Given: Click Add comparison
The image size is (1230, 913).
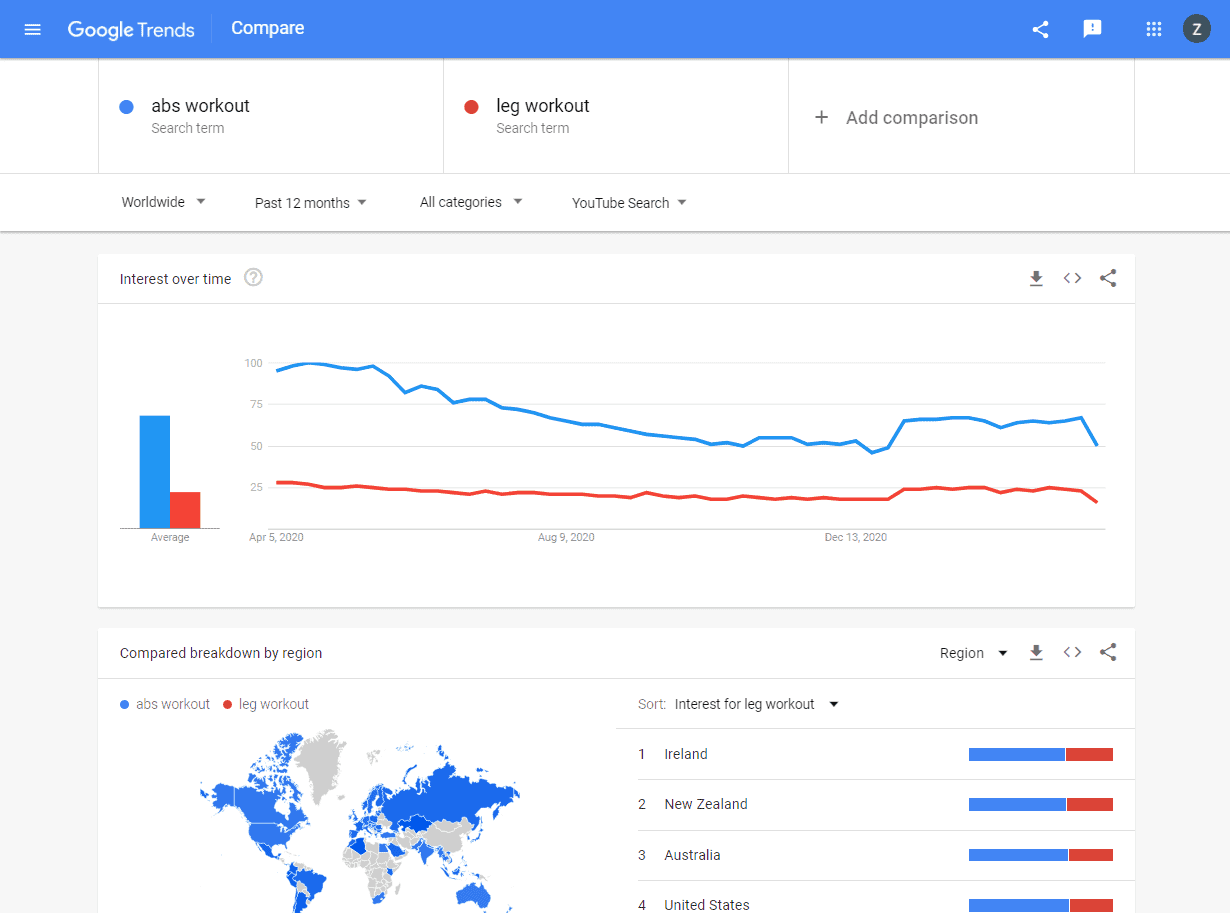Looking at the screenshot, I should click(x=911, y=117).
